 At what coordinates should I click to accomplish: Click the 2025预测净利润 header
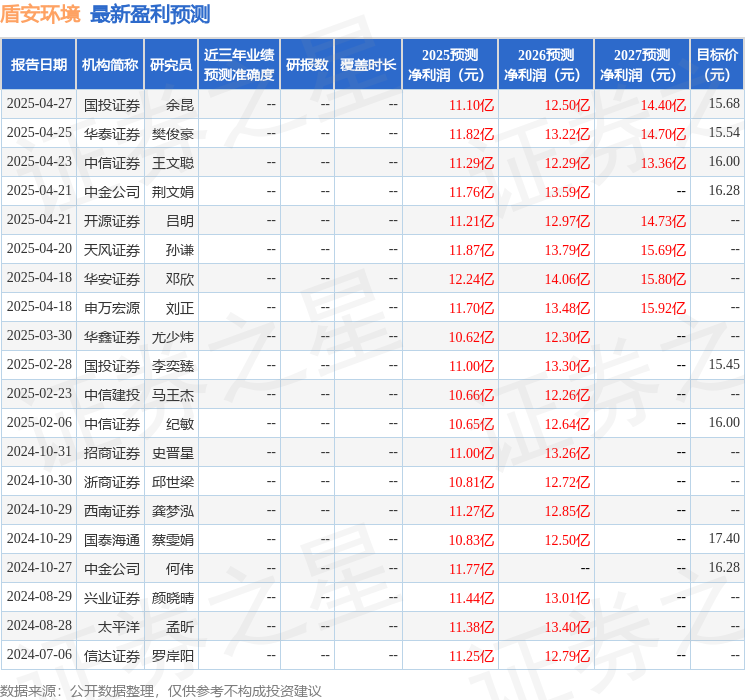pos(450,65)
